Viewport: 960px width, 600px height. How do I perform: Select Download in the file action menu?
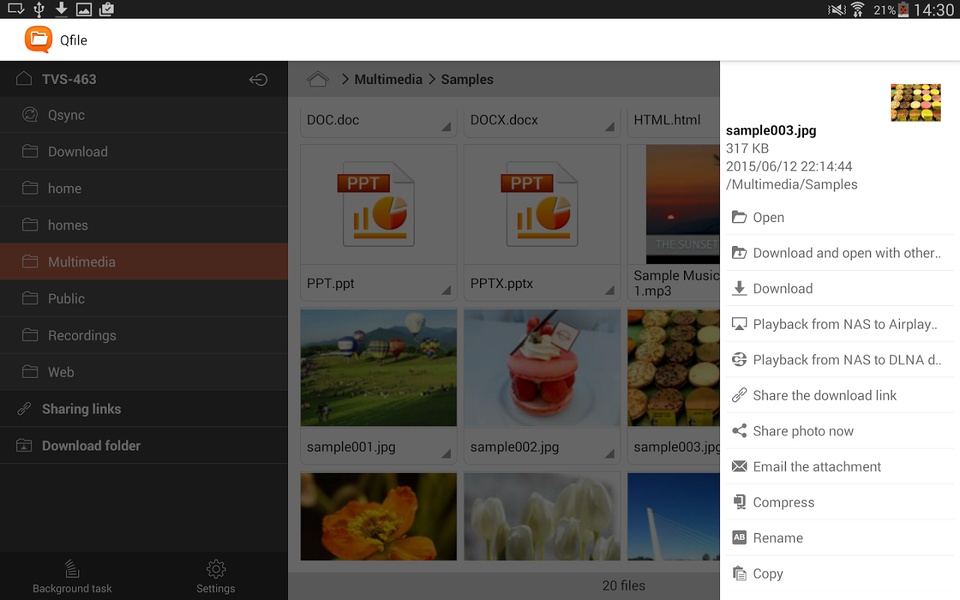[x=839, y=288]
